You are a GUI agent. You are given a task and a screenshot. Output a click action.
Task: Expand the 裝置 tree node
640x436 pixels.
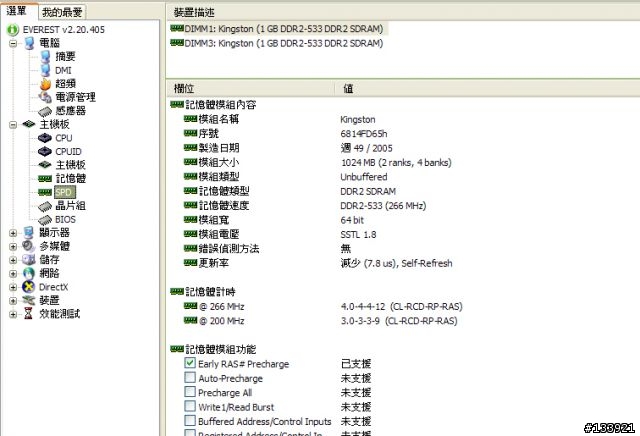[x=13, y=301]
